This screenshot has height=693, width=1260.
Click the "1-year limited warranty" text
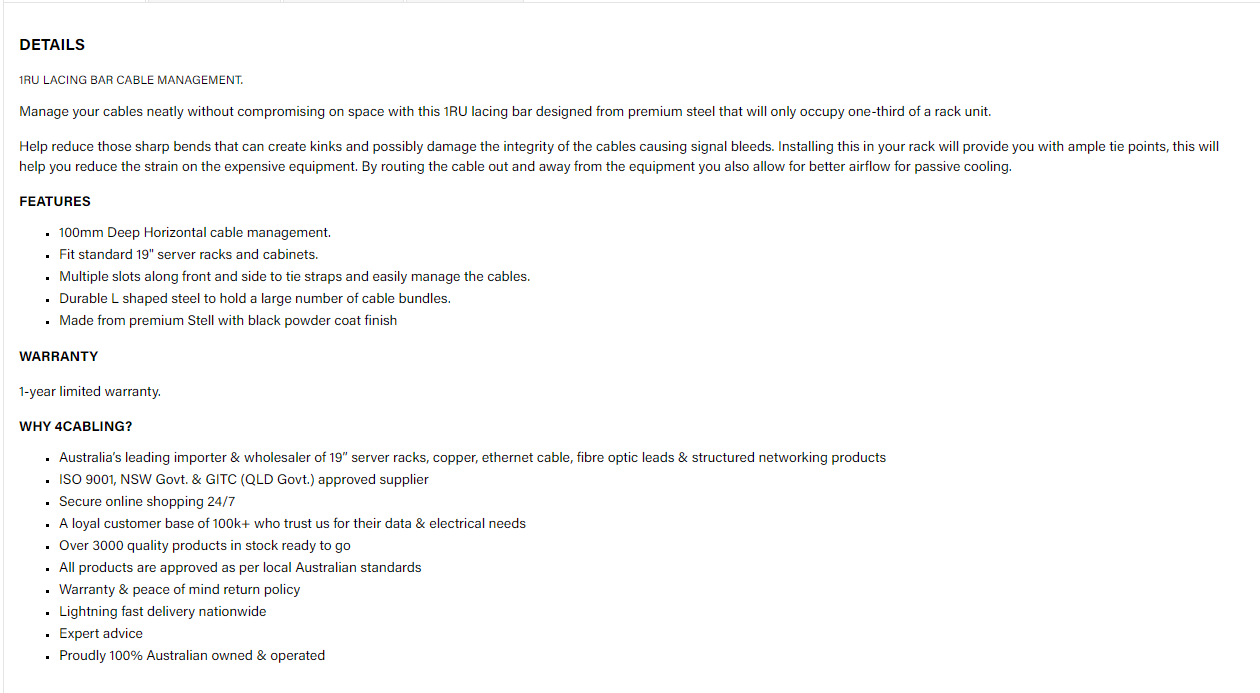(x=90, y=391)
